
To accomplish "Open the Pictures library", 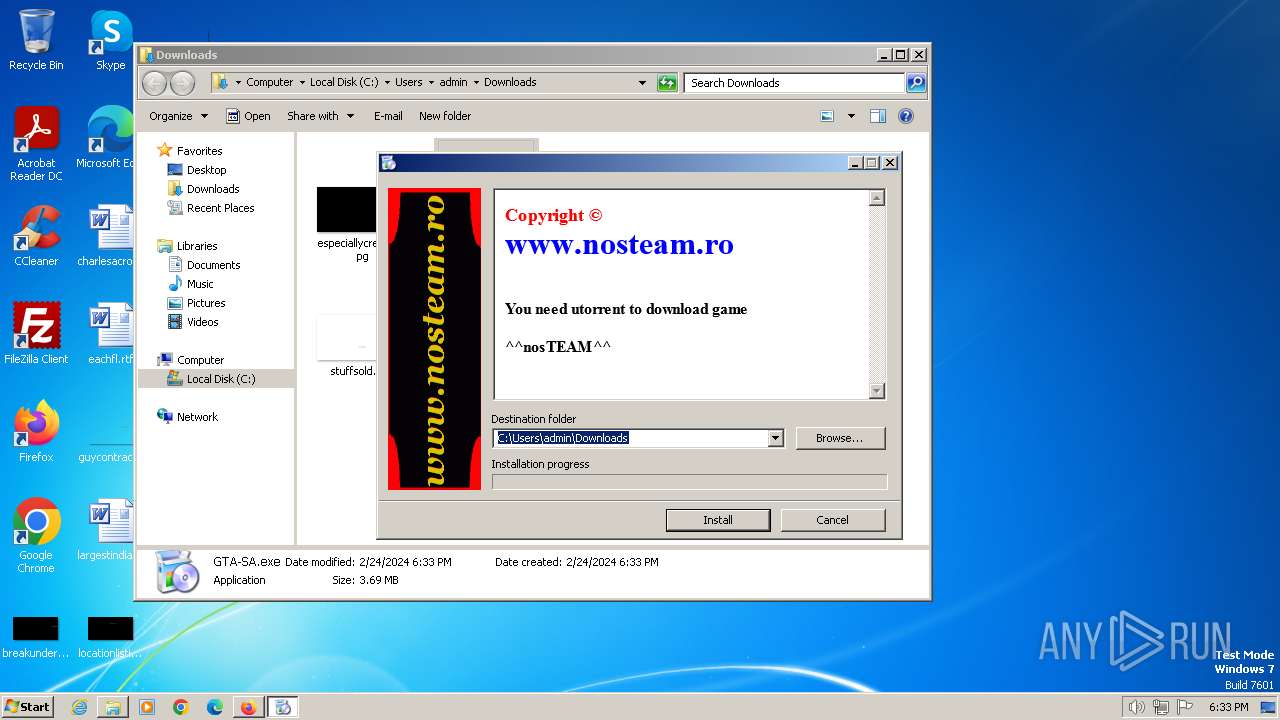I will 206,303.
